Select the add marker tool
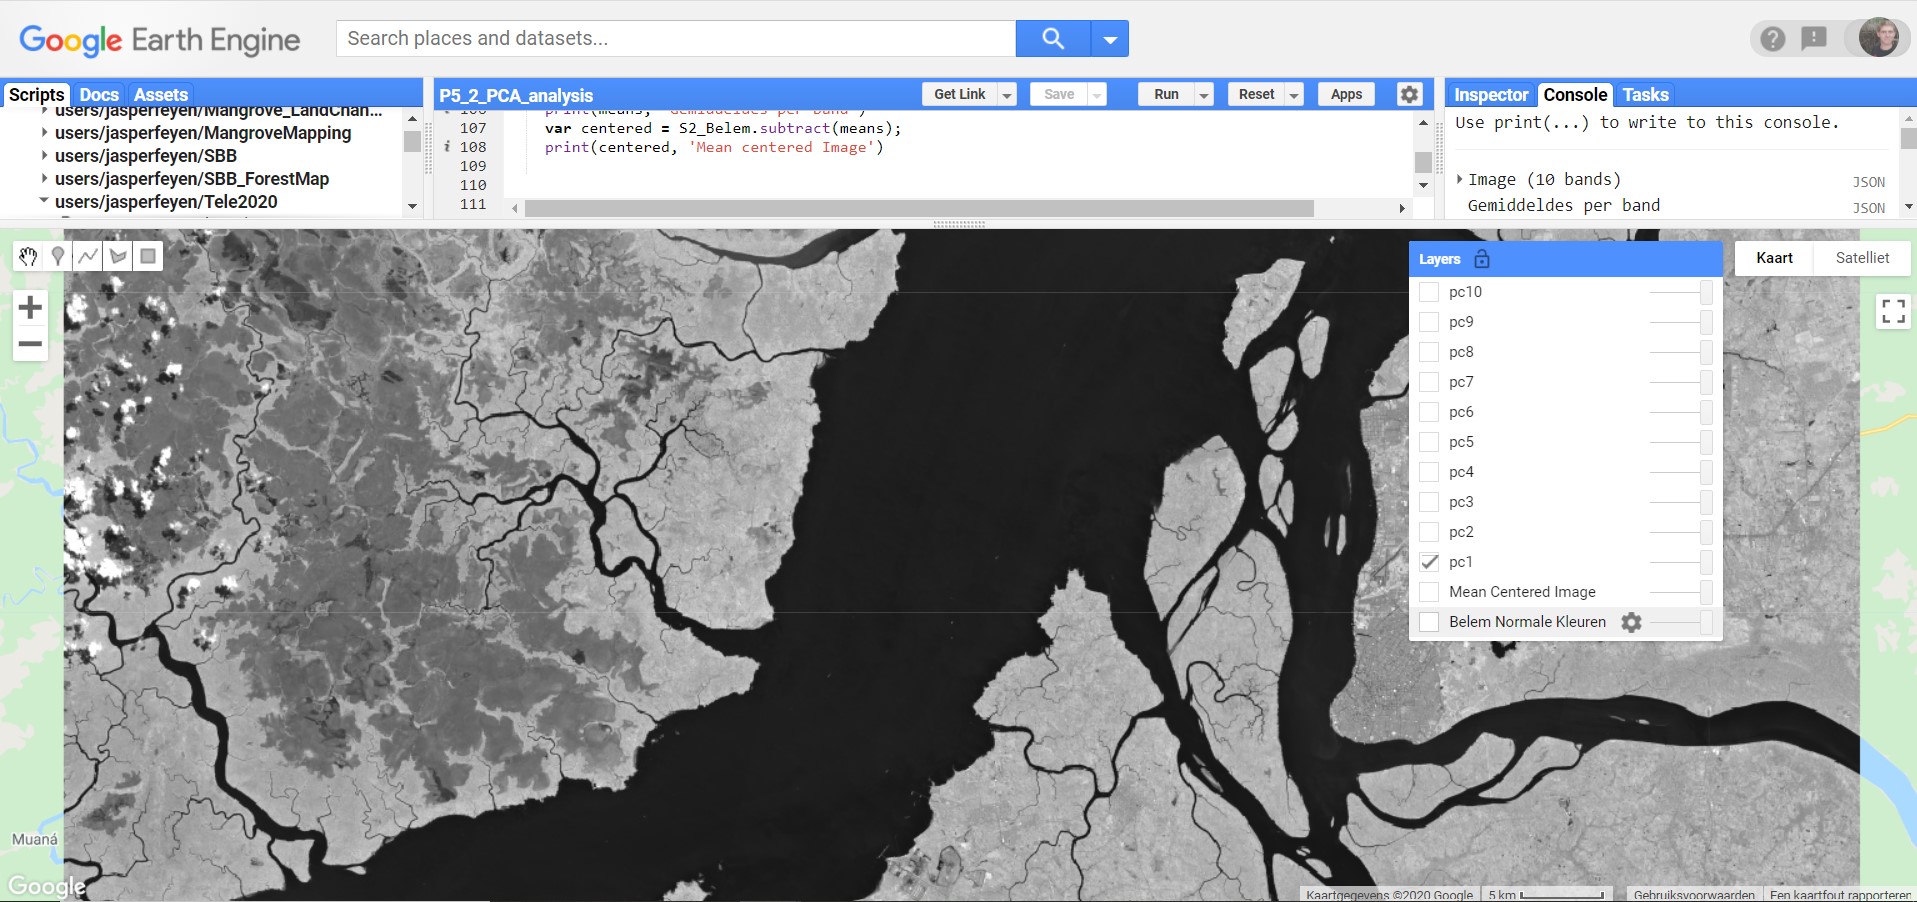The height and width of the screenshot is (902, 1917). (x=58, y=256)
